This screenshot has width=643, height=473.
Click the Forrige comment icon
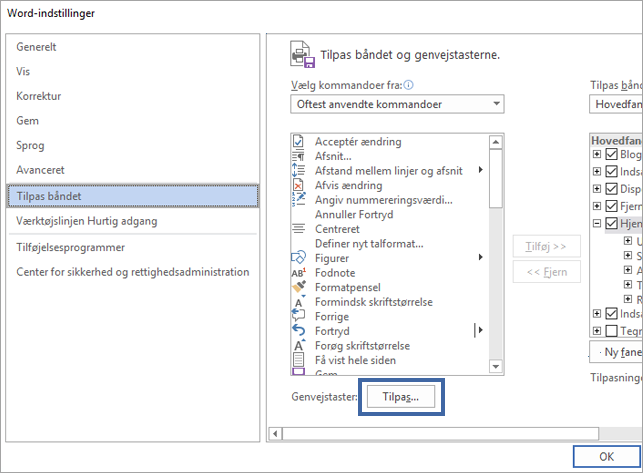point(298,316)
